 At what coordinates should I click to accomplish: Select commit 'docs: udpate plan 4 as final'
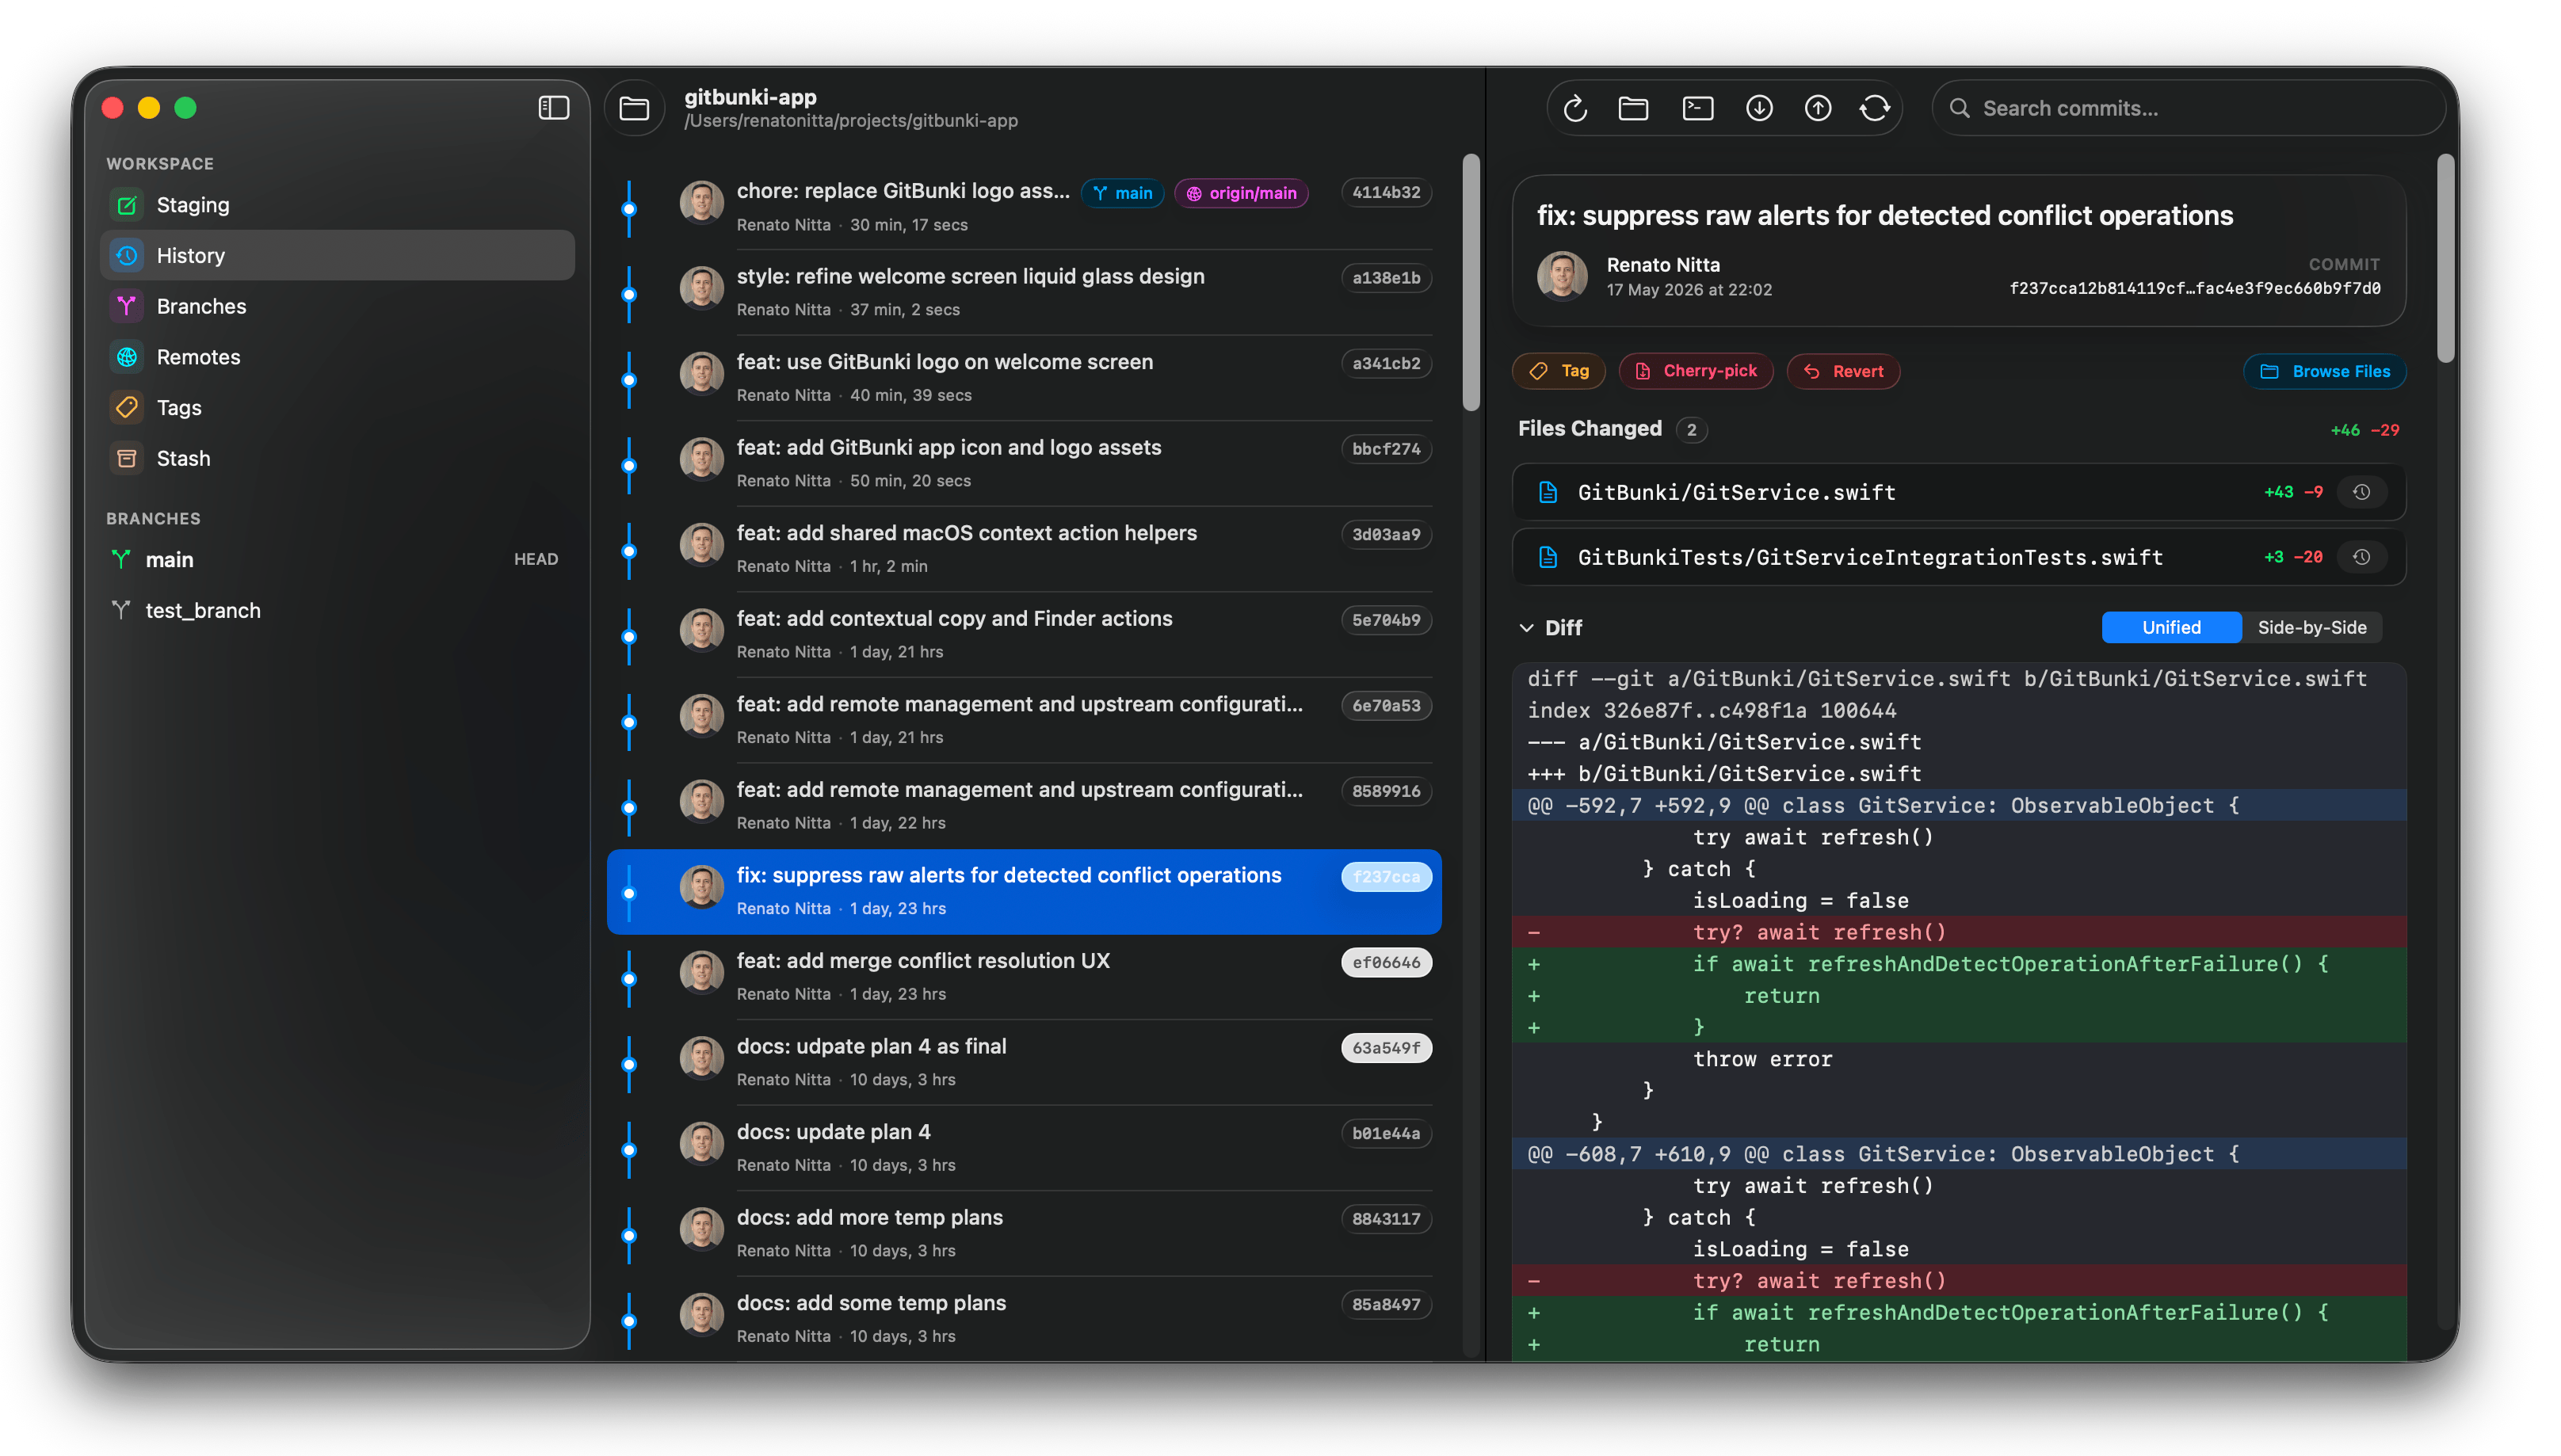pyautogui.click(x=1024, y=1062)
